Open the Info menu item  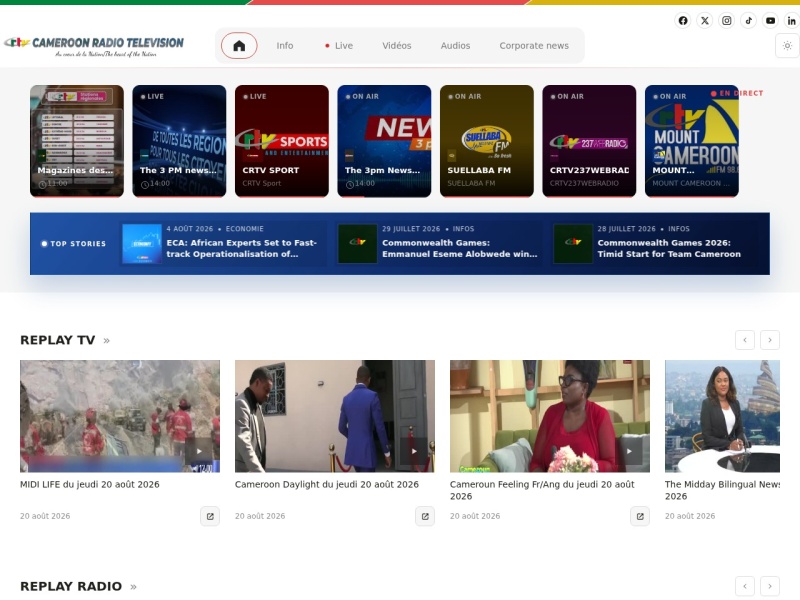(285, 45)
